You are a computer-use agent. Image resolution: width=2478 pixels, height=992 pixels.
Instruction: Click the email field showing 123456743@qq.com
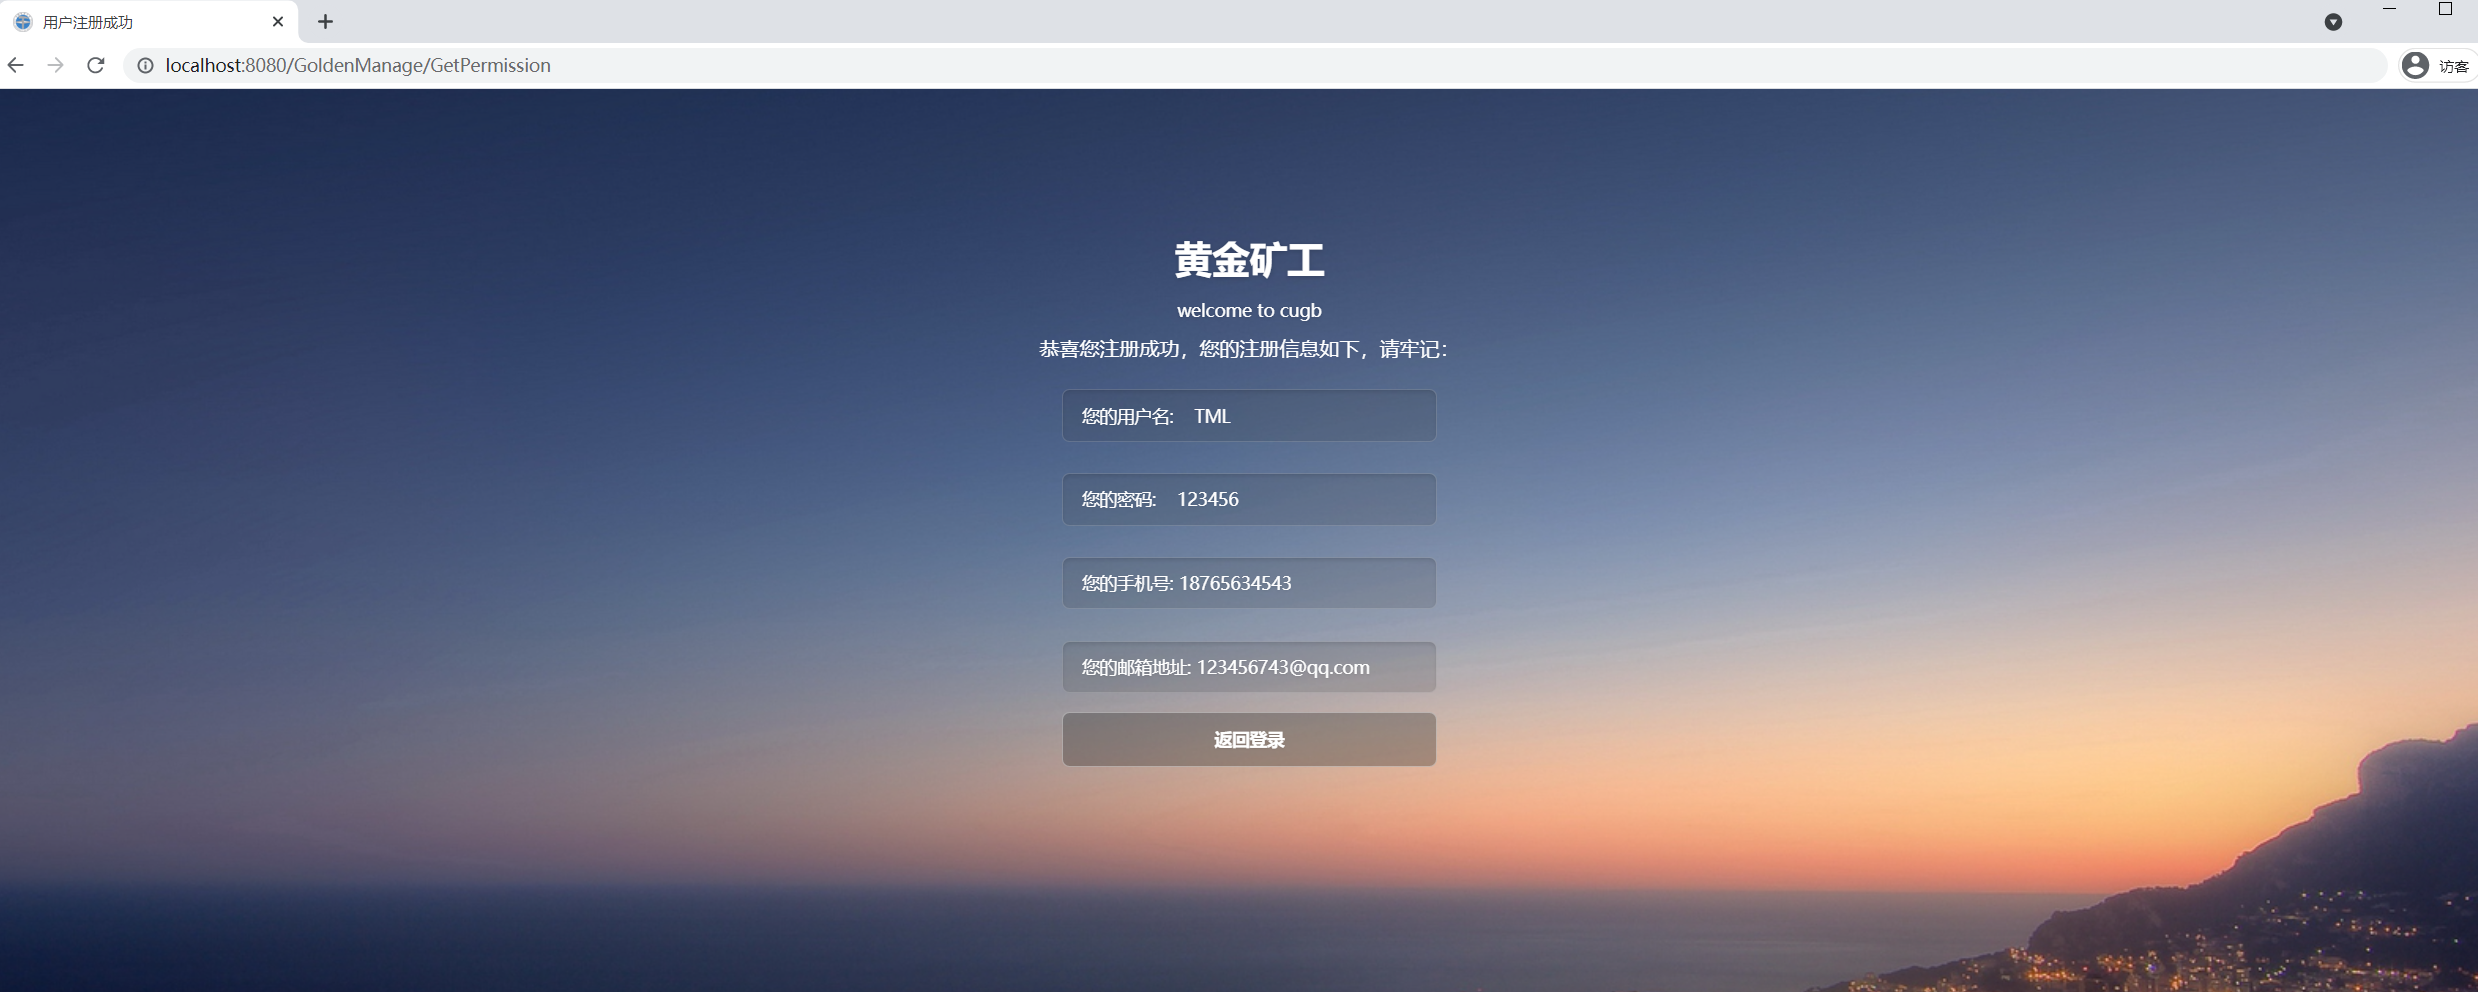(x=1249, y=667)
